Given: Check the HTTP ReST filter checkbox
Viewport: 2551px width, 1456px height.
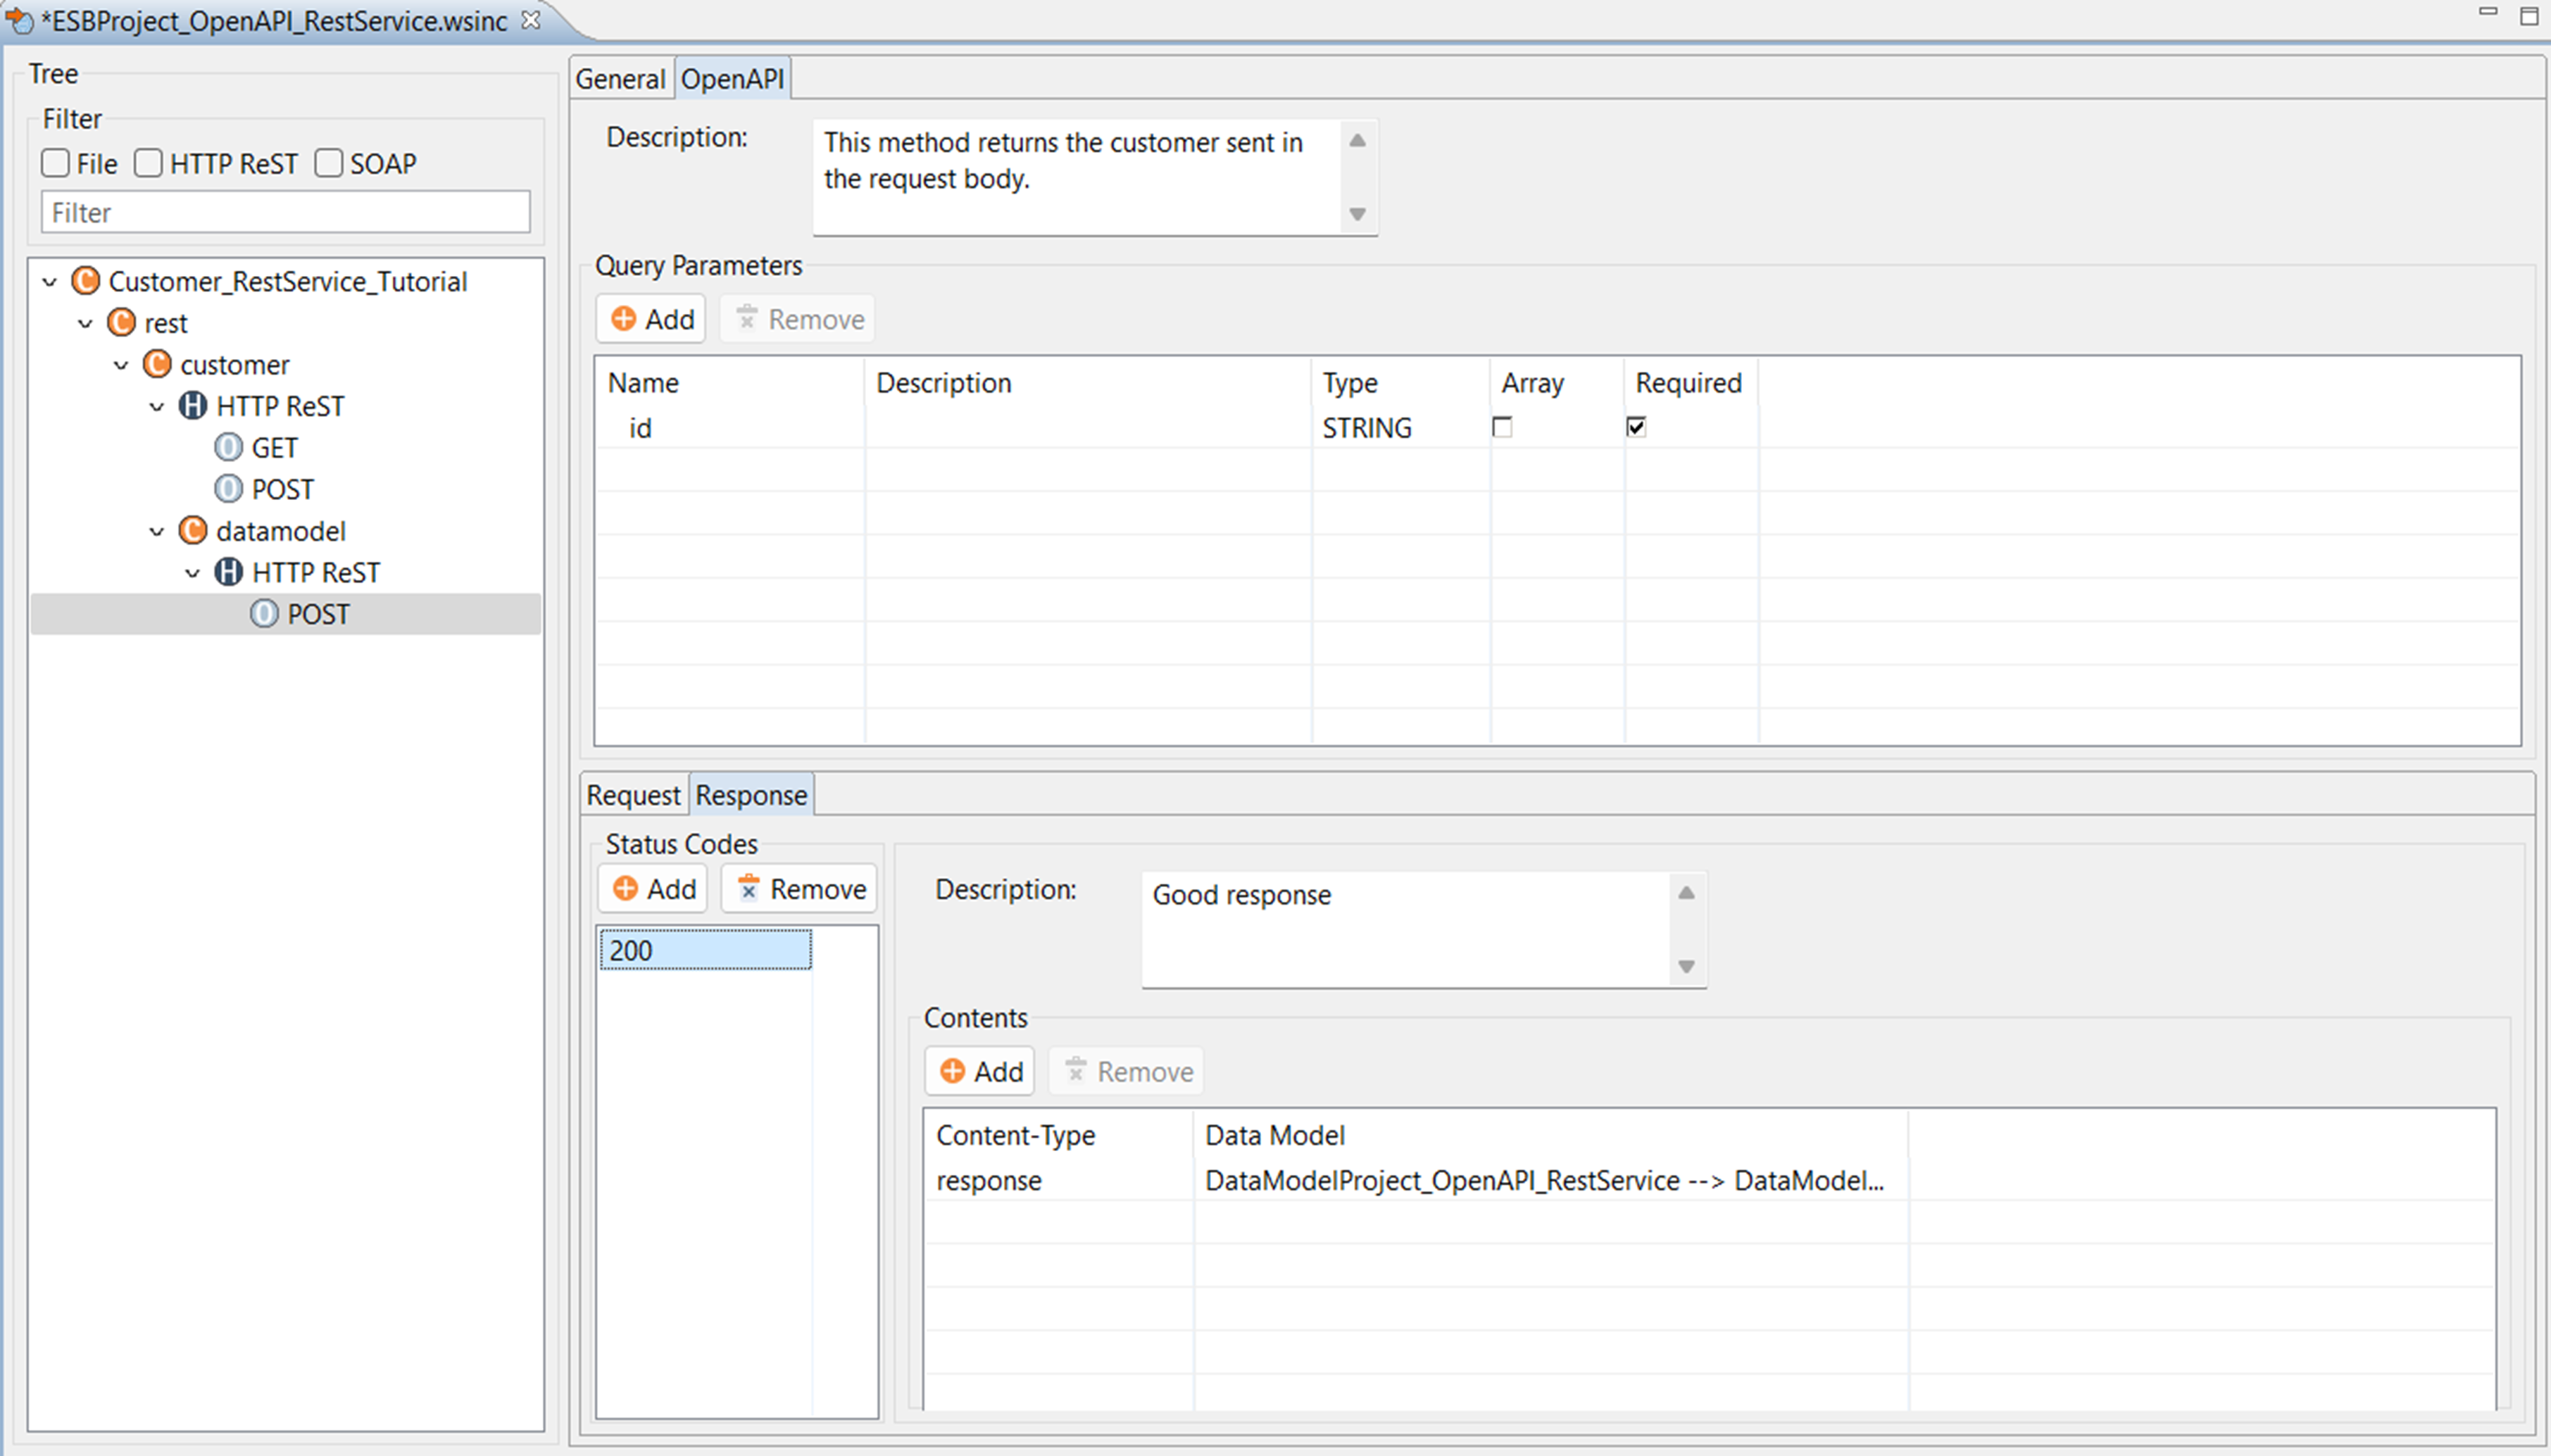Looking at the screenshot, I should pyautogui.click(x=148, y=163).
